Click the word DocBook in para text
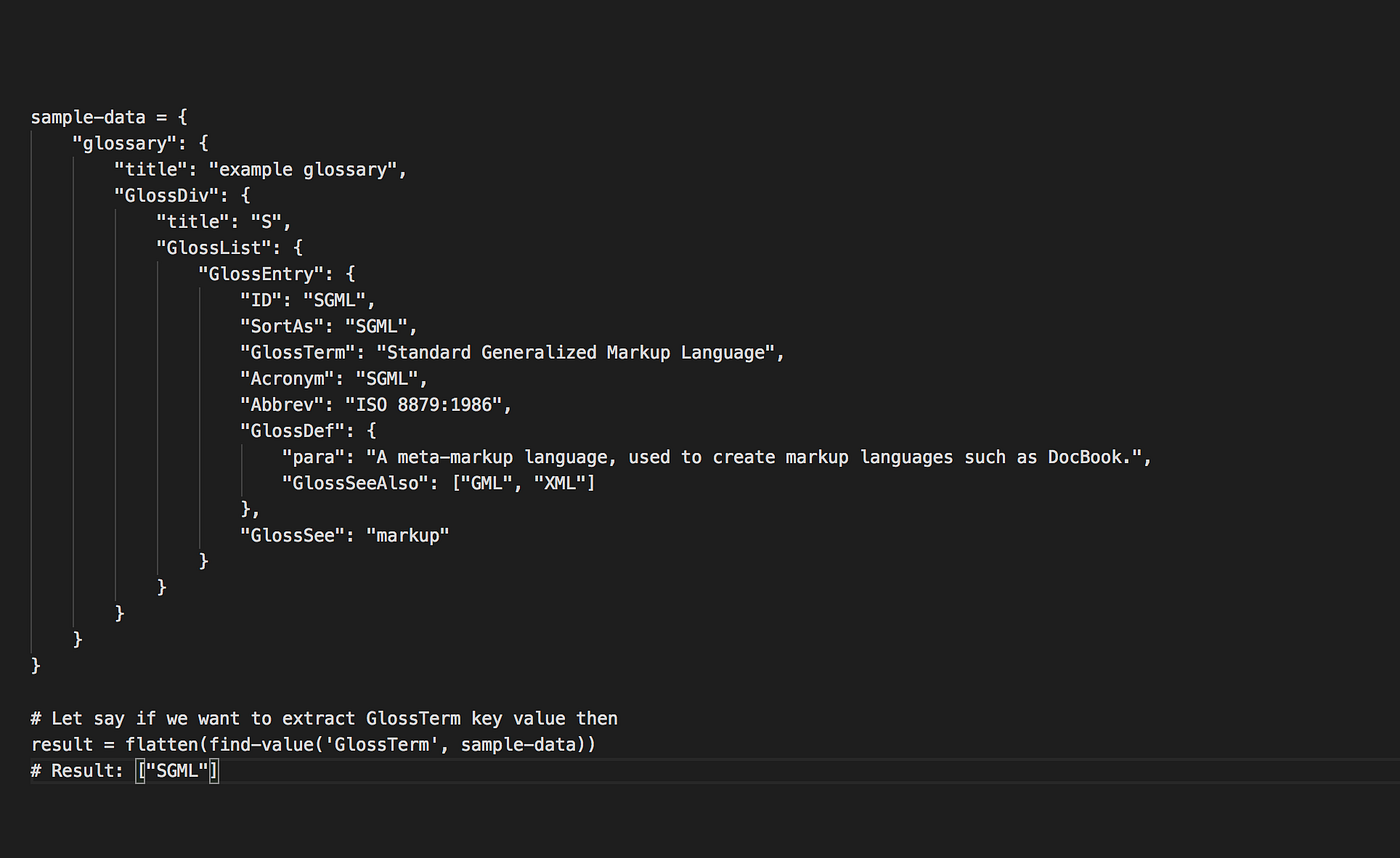The image size is (1400, 858). pyautogui.click(x=1089, y=457)
